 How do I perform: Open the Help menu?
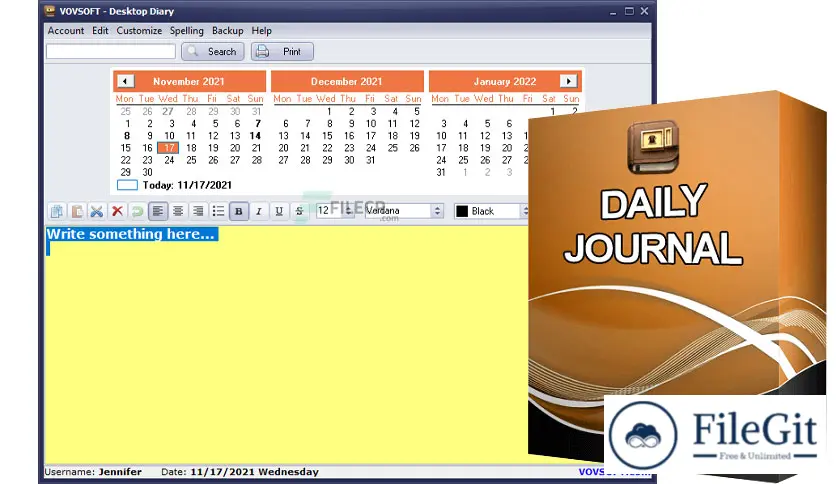[x=261, y=30]
